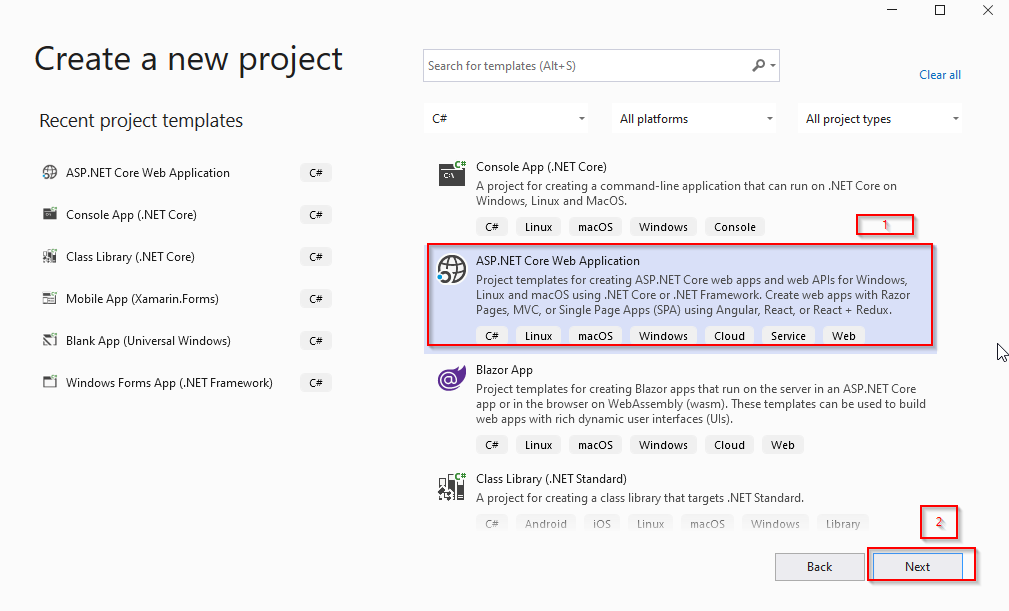
Task: Open the All project types dropdown
Action: (878, 118)
